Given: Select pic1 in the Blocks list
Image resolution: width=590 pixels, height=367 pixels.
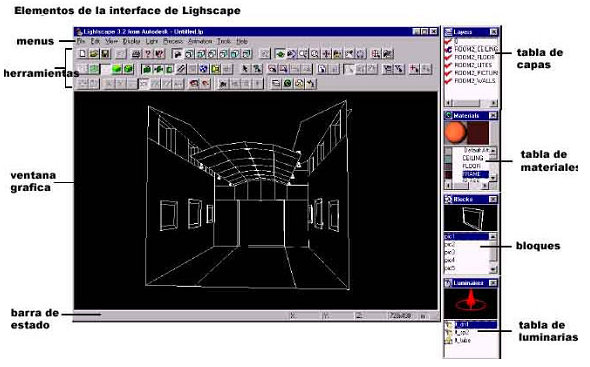Looking at the screenshot, I should click(467, 236).
